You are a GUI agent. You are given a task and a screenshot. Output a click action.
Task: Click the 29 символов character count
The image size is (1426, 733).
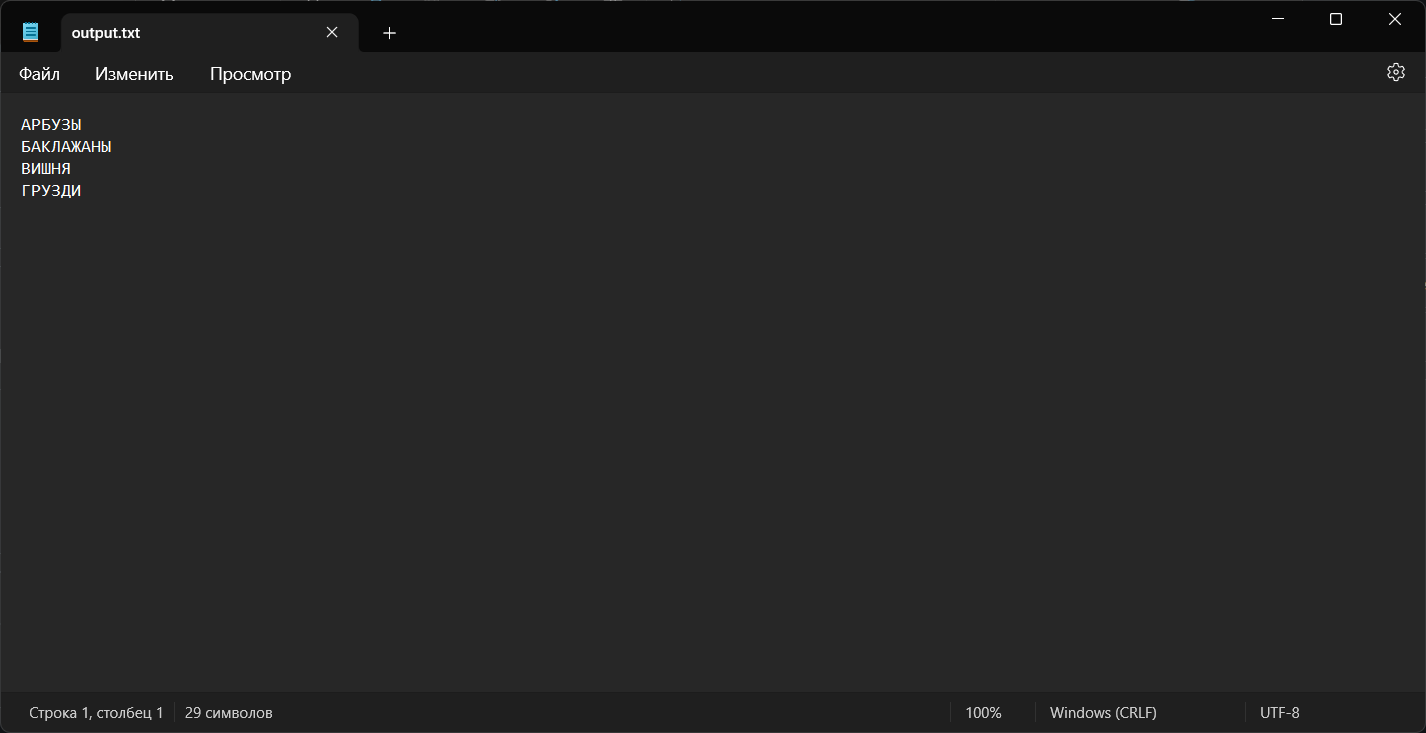point(228,713)
